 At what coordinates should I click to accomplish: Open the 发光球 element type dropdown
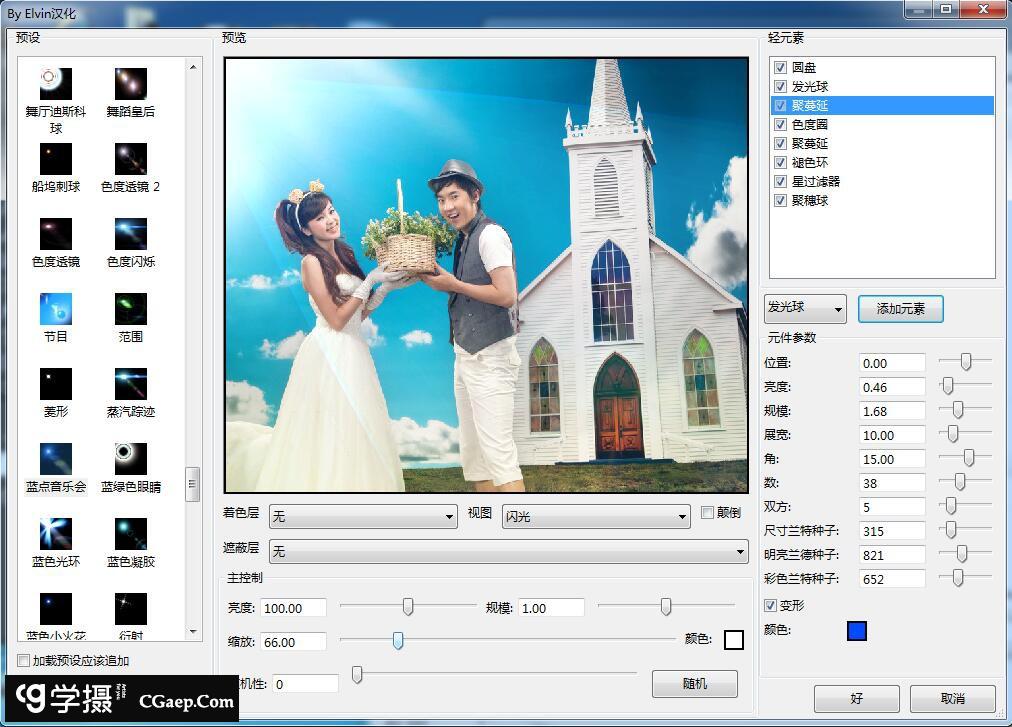805,309
